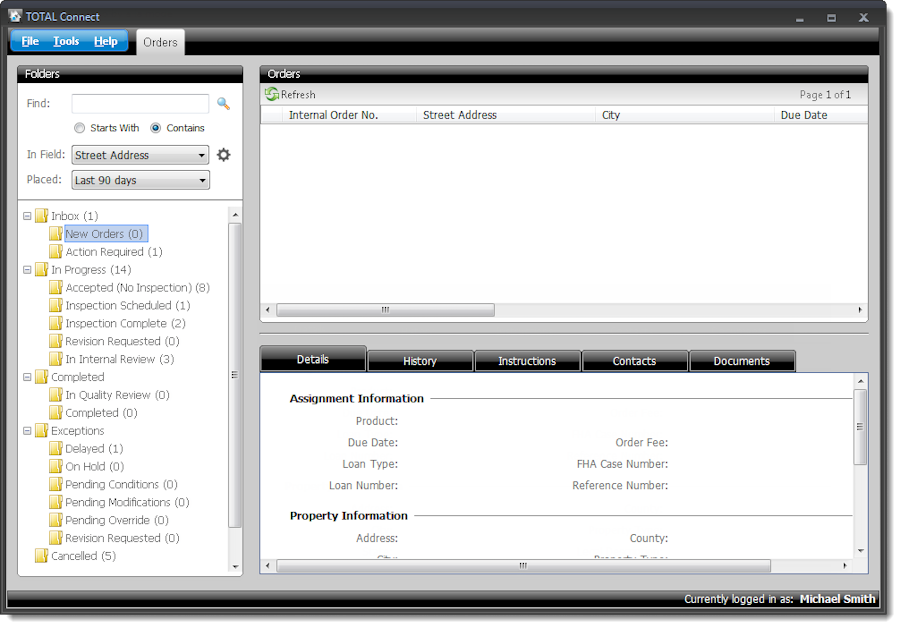Open the File menu

[x=30, y=41]
